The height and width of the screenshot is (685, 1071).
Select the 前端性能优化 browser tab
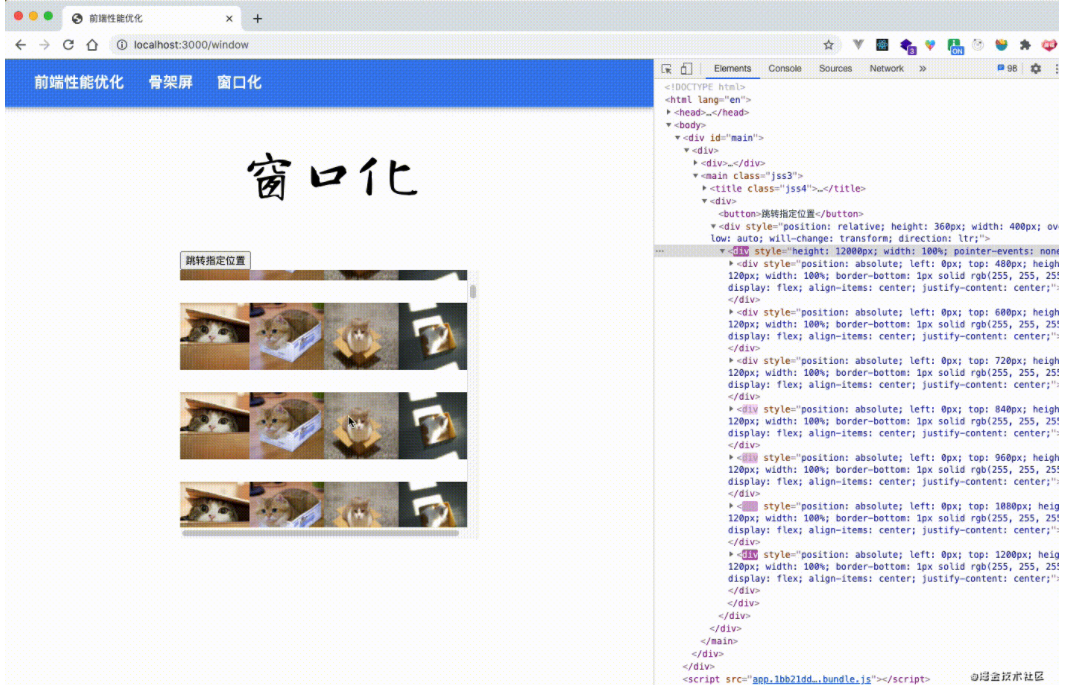[150, 18]
